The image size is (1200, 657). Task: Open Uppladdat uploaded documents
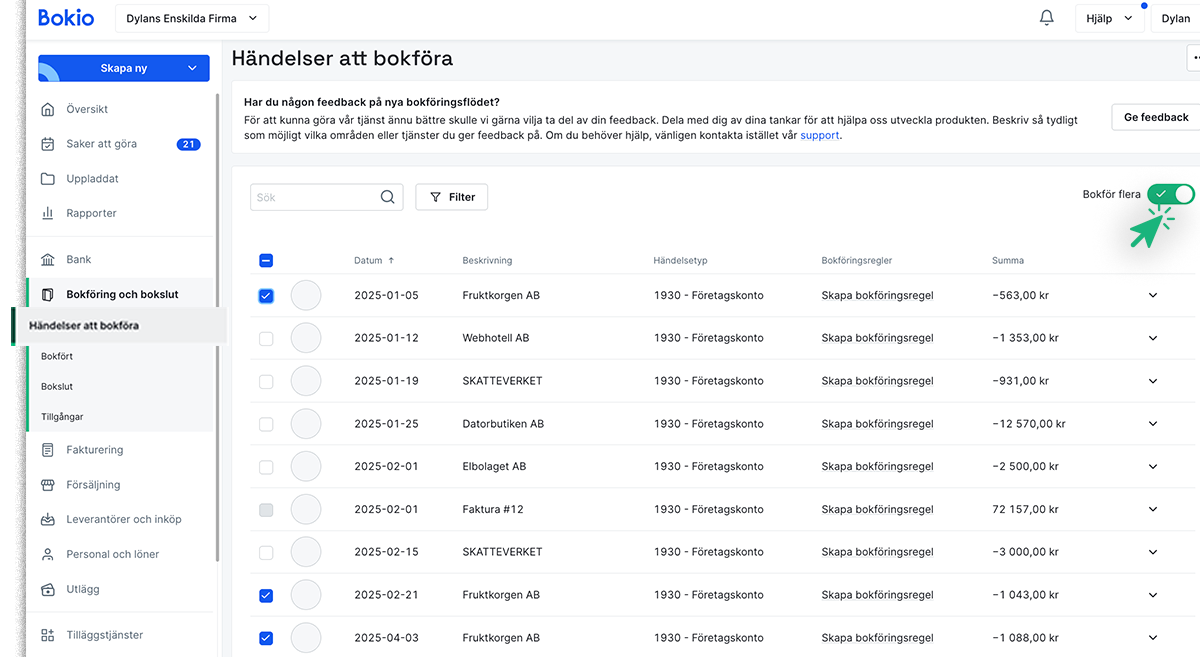[89, 178]
